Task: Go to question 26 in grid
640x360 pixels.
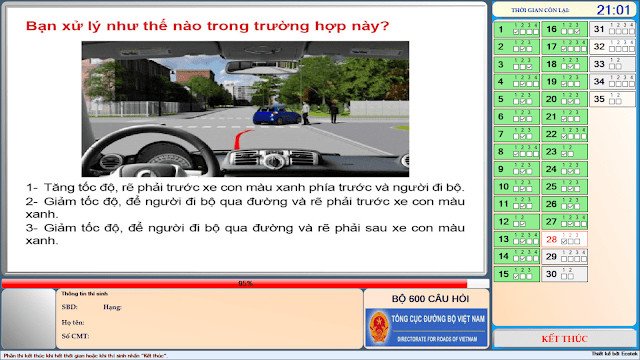Action: (564, 204)
